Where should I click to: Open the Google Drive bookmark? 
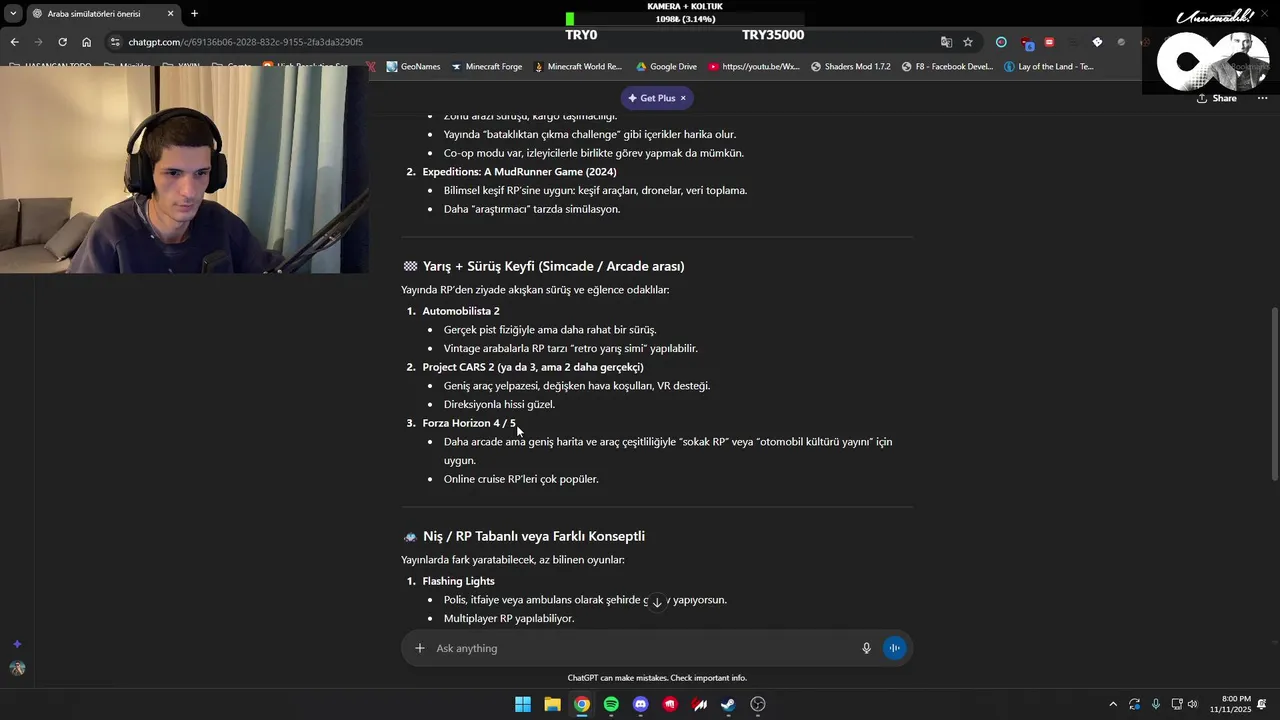pos(666,67)
